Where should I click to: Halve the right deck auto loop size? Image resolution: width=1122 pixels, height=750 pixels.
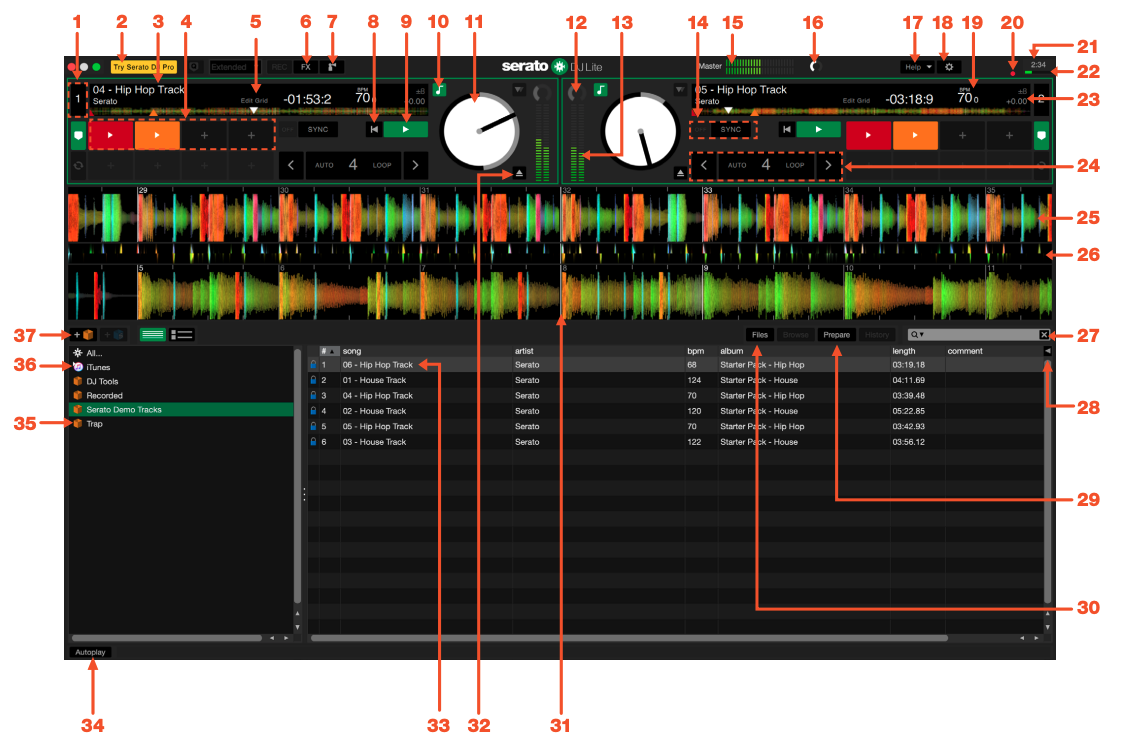(x=703, y=165)
